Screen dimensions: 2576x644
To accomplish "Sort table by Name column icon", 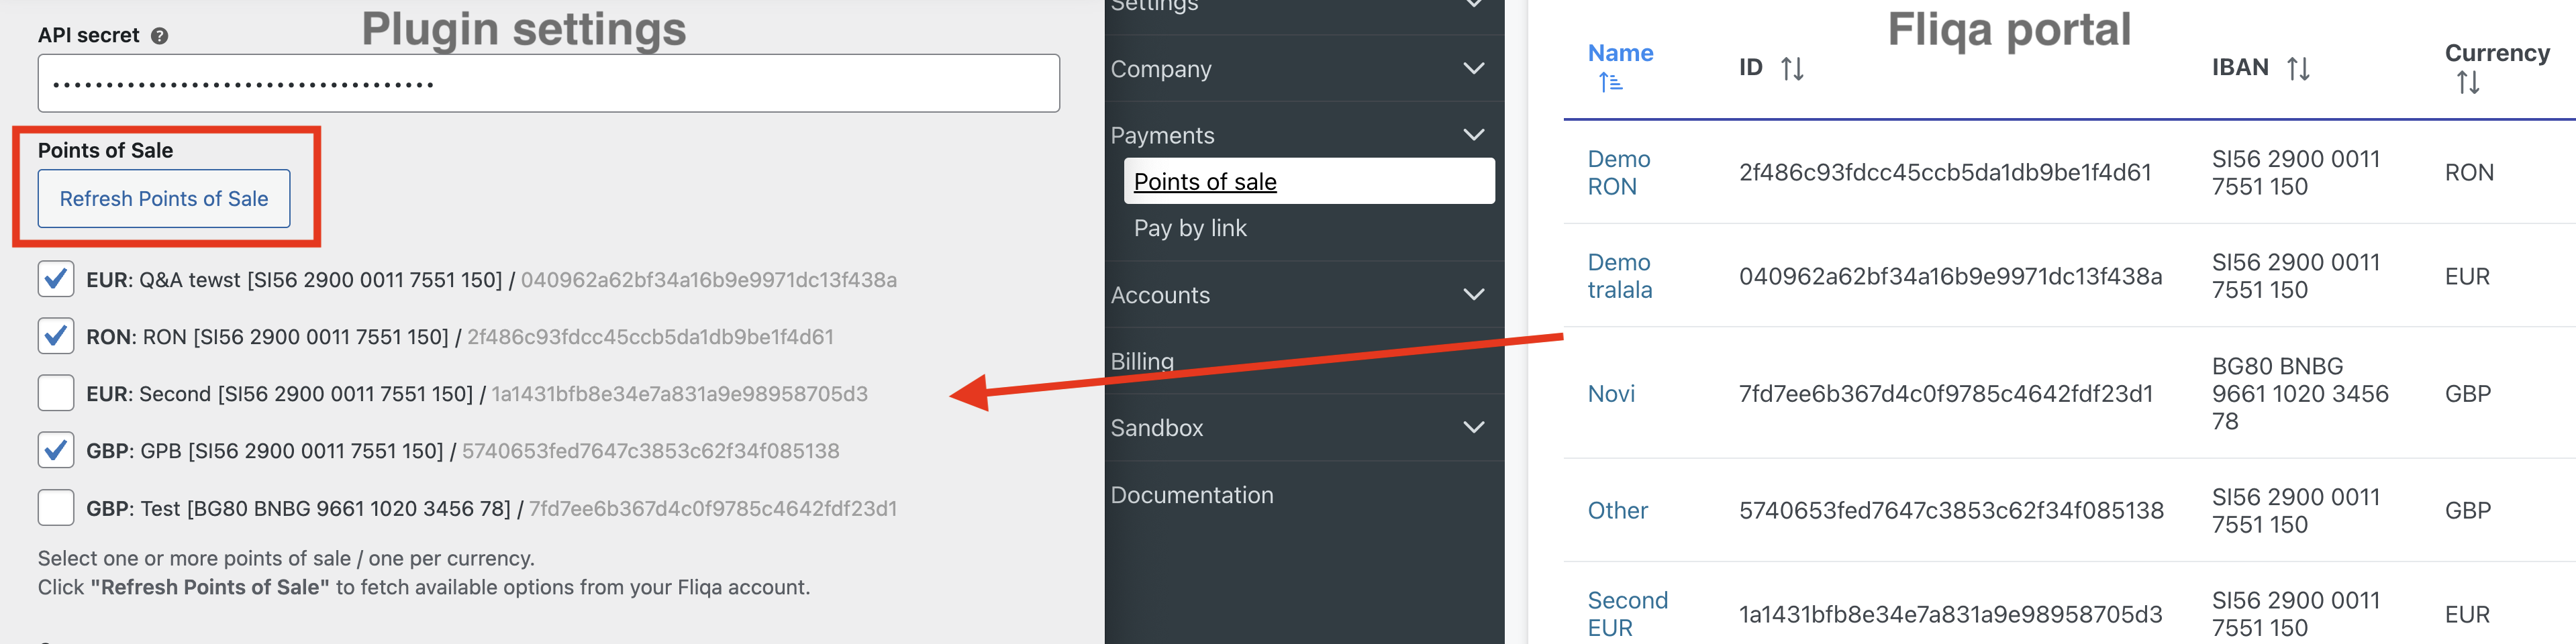I will point(1609,82).
